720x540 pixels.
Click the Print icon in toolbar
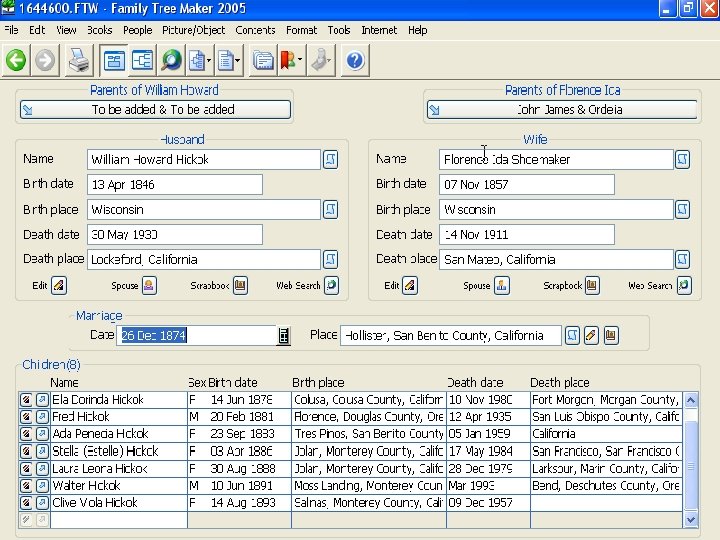tap(78, 61)
